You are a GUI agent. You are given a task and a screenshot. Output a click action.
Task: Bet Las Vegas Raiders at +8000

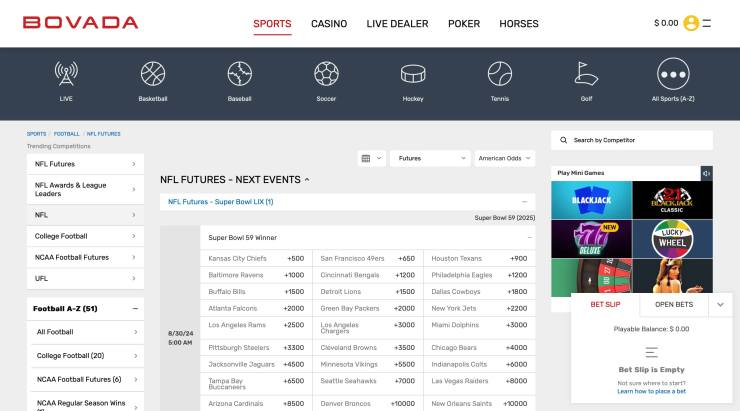(479, 384)
